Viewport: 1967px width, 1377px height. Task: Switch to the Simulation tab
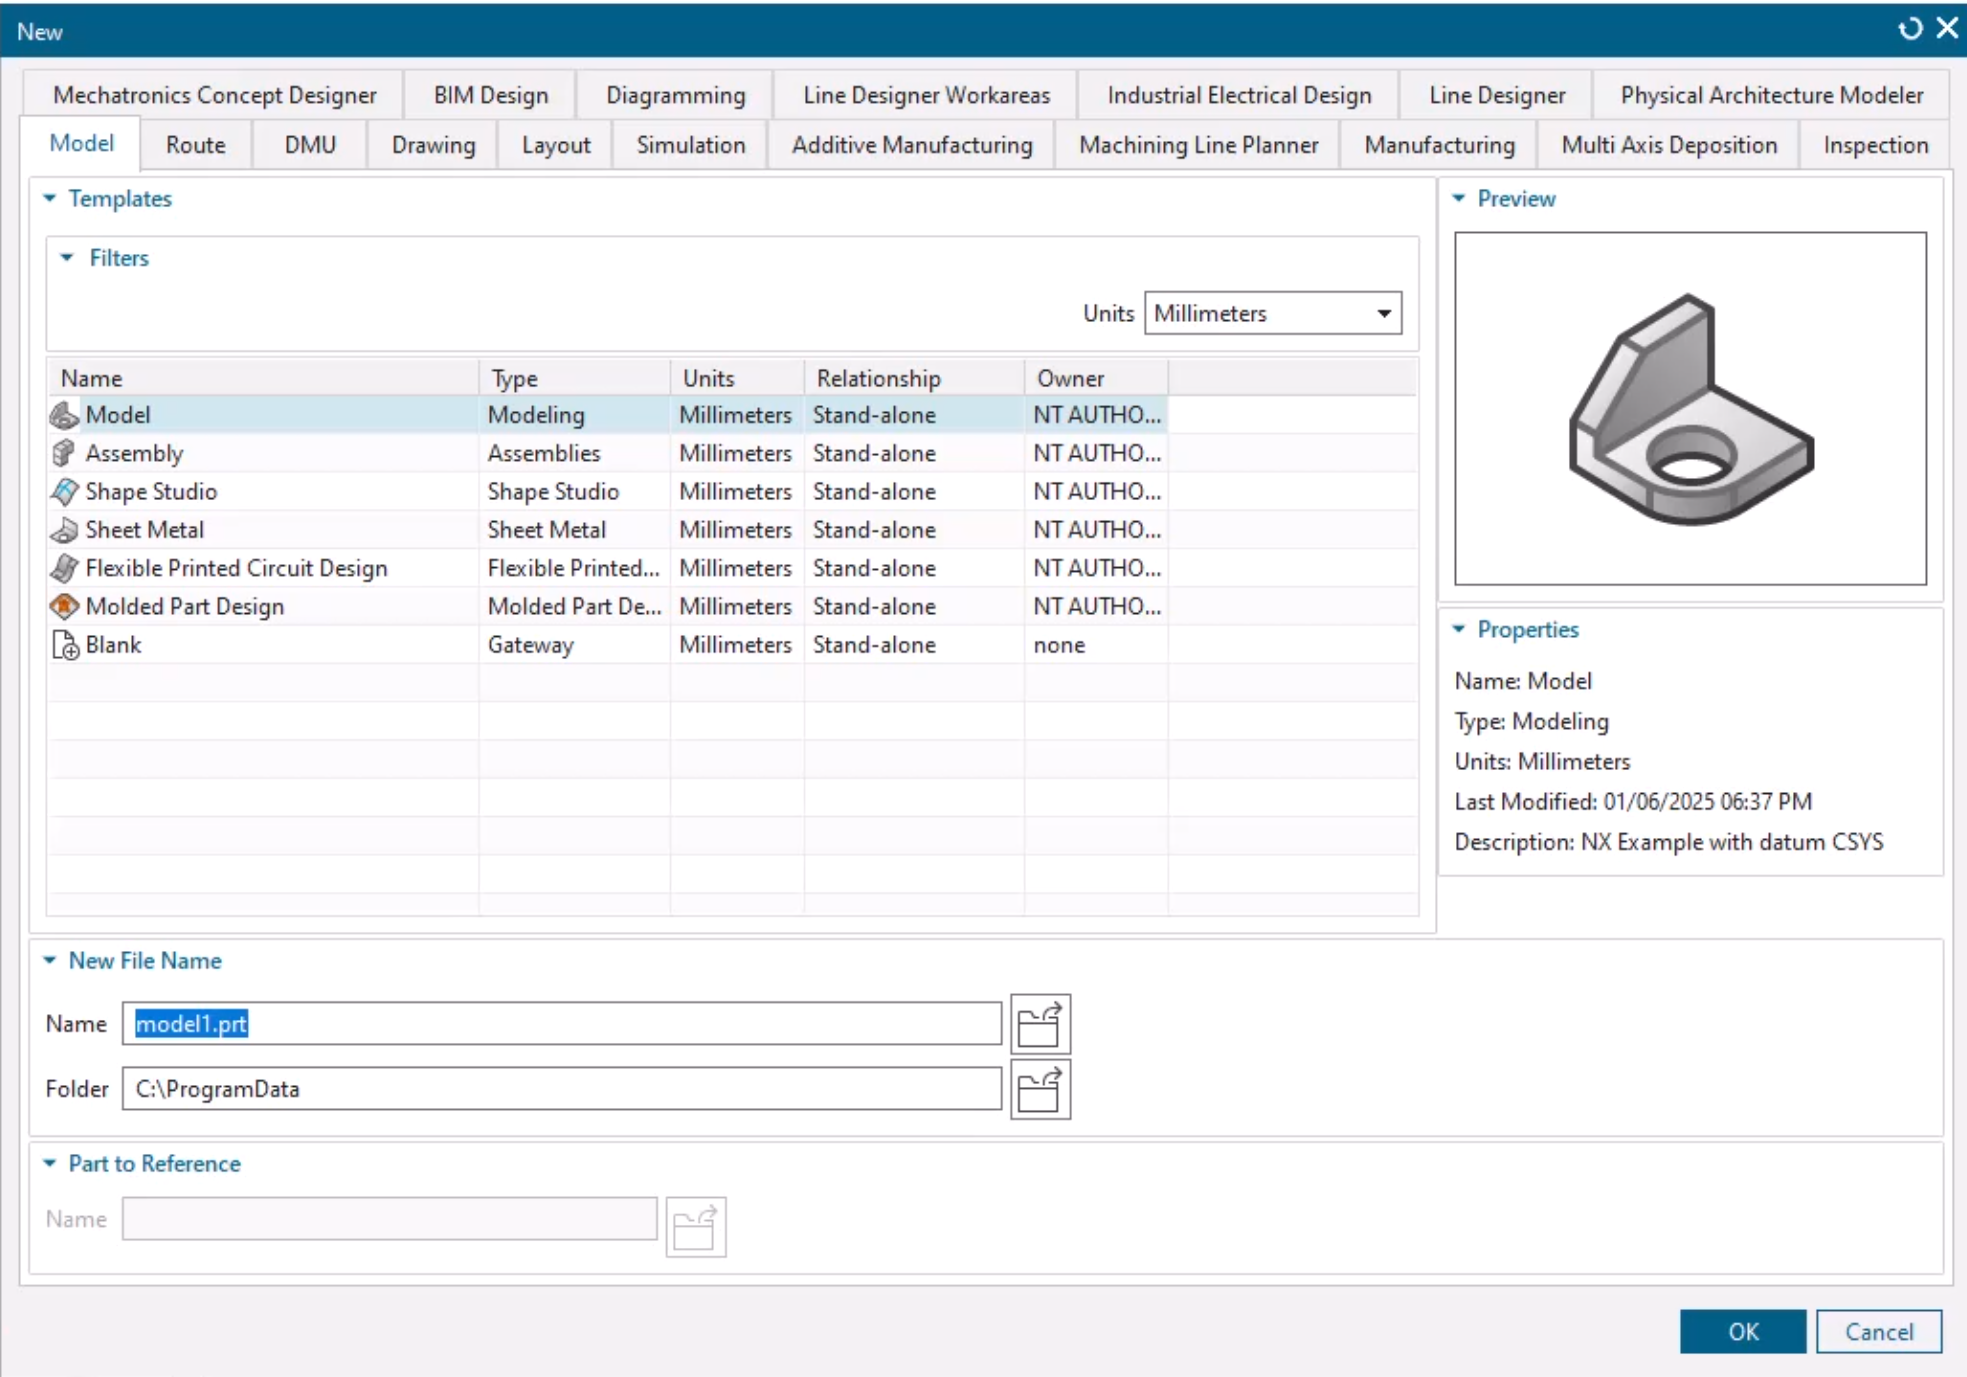click(690, 145)
